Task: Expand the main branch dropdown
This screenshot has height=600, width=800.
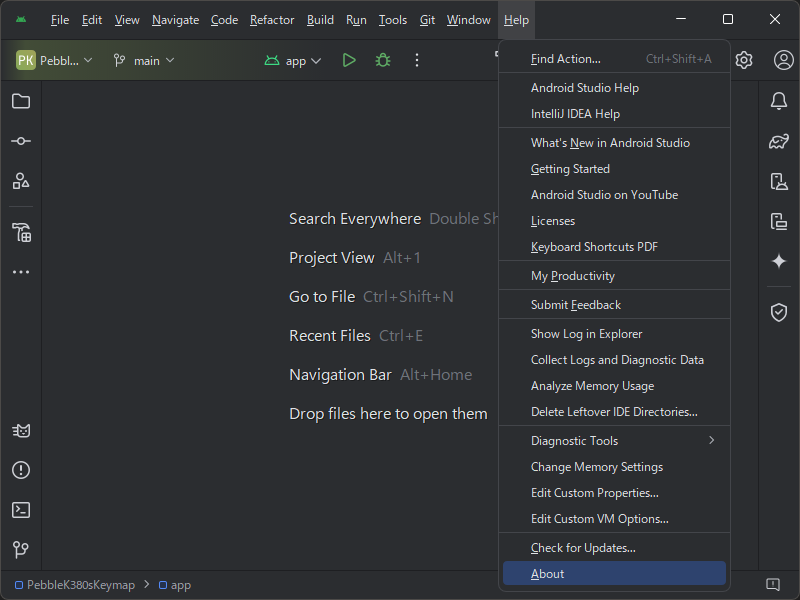Action: pyautogui.click(x=143, y=60)
